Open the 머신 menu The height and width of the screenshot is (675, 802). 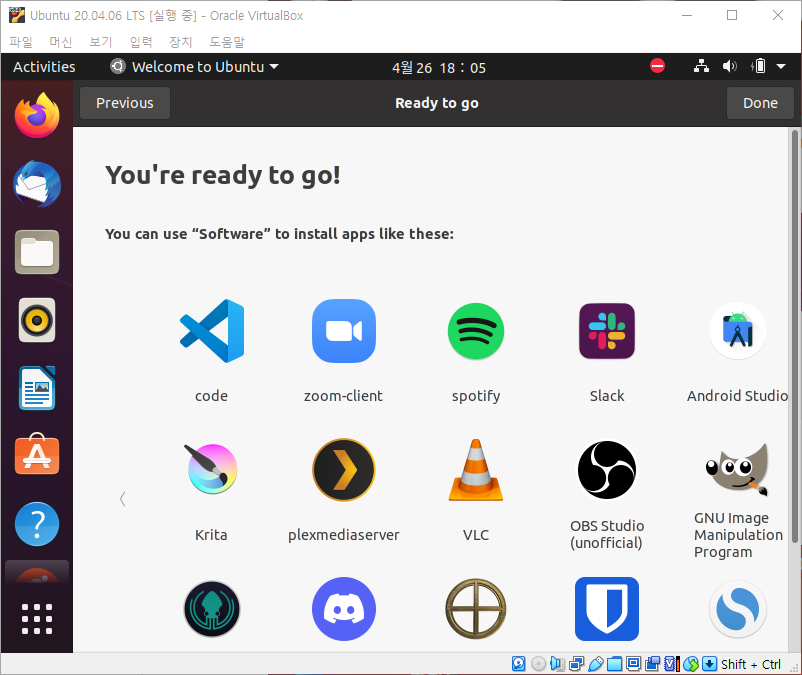tap(61, 41)
